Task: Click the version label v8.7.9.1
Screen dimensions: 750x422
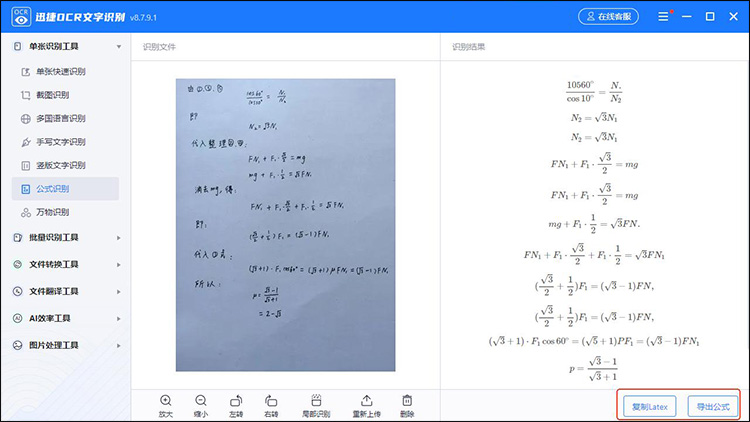Action: (143, 18)
